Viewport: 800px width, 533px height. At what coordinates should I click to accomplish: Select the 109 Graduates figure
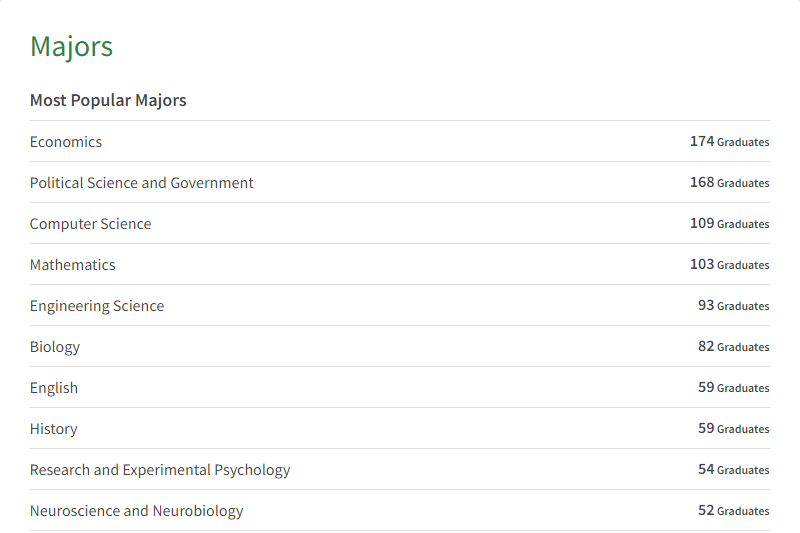point(729,224)
